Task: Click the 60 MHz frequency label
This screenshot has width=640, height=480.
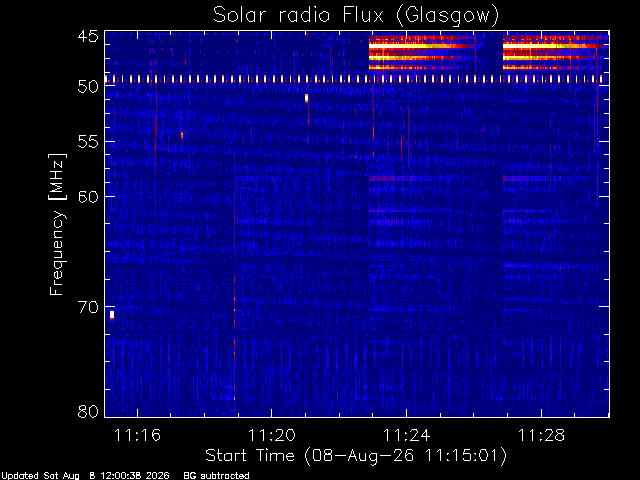Action: click(x=88, y=196)
